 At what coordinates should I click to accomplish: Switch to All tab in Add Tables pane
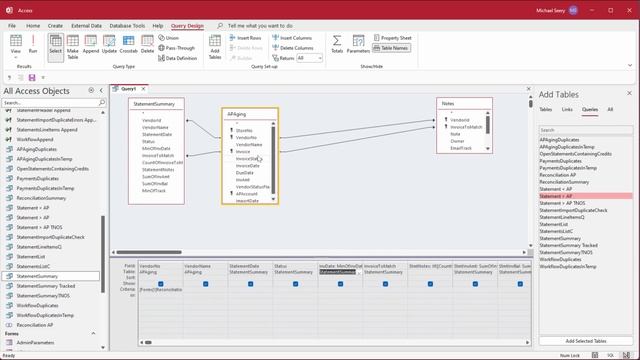pos(610,109)
